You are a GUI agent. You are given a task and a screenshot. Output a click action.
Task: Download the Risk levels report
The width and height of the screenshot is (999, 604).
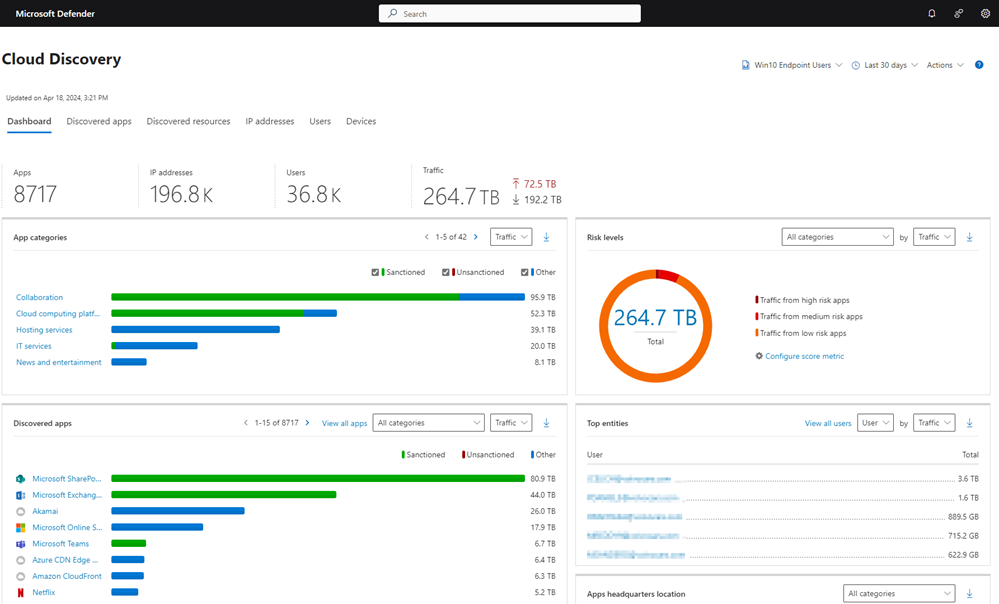(970, 237)
